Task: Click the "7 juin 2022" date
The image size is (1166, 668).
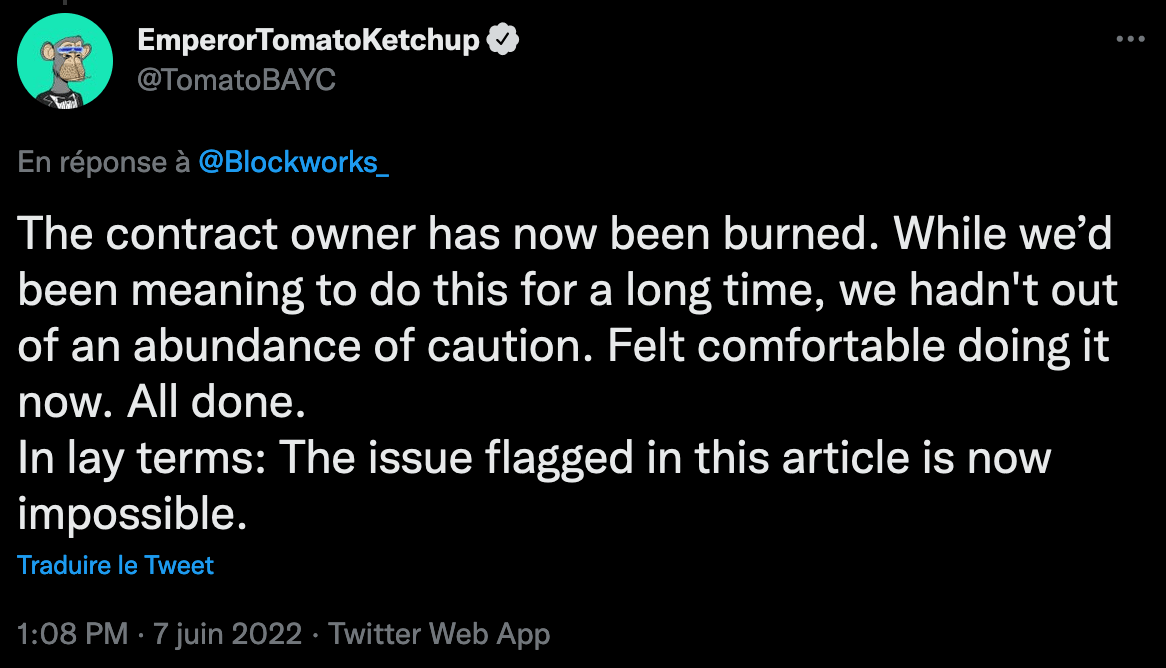Action: 226,633
